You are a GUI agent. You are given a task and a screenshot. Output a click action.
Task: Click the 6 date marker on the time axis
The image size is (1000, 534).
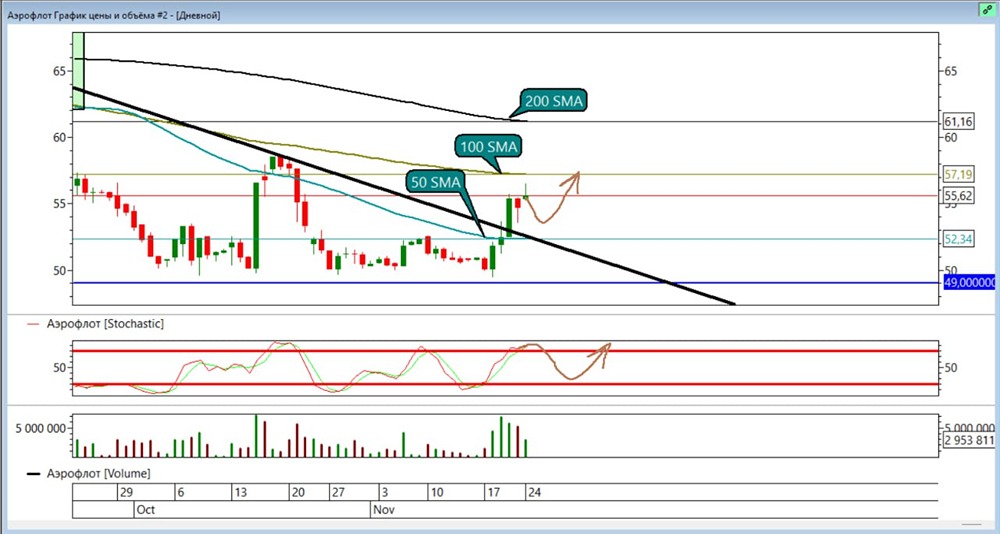click(180, 493)
